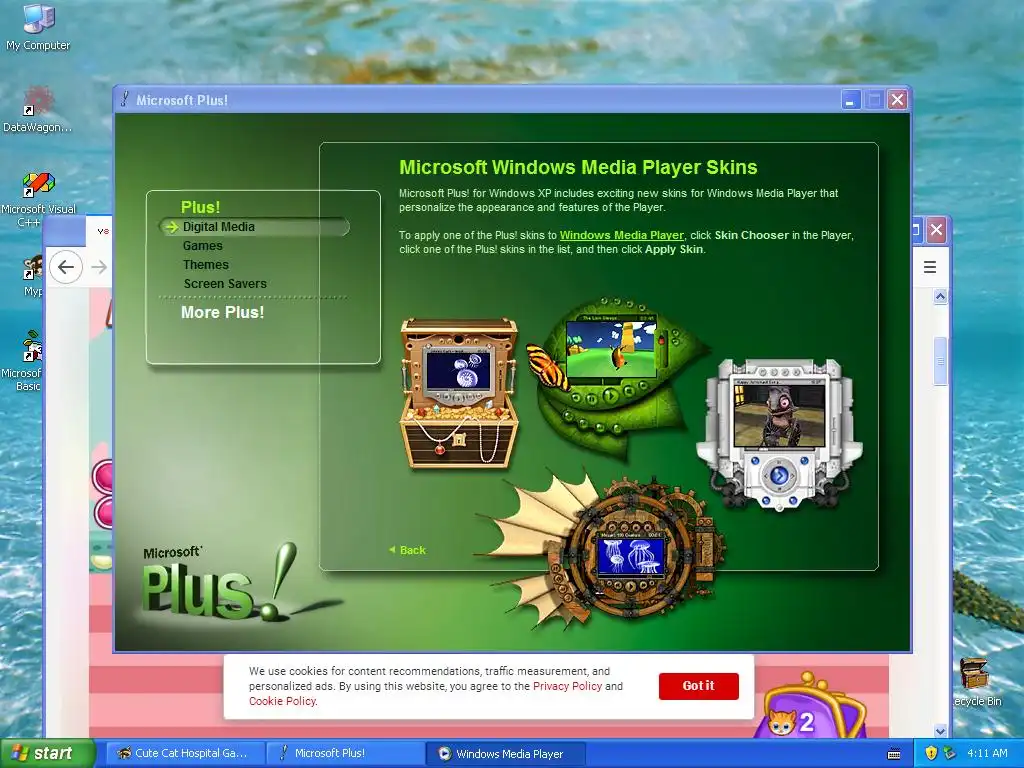Open the Privacy Policy link
Screen dimensions: 1024x768
tap(568, 686)
